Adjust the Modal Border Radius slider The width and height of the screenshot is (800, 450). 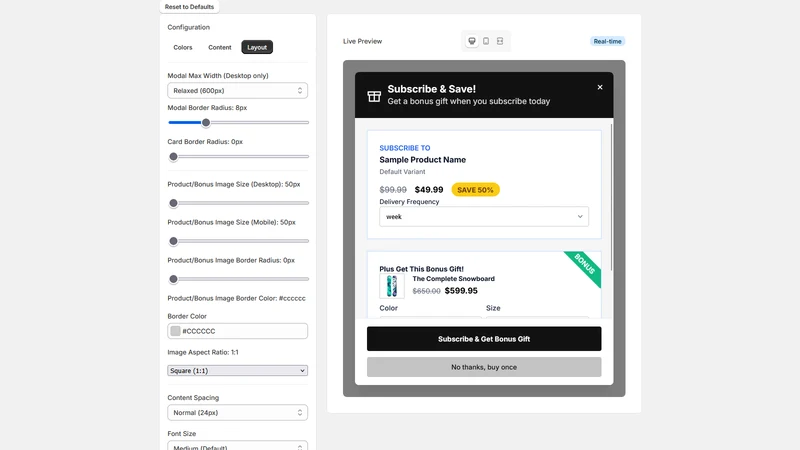click(x=238, y=122)
